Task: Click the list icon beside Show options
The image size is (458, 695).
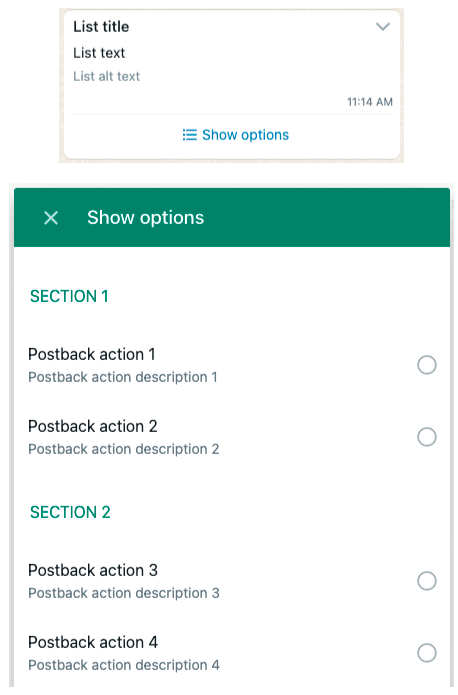Action: tap(189, 135)
